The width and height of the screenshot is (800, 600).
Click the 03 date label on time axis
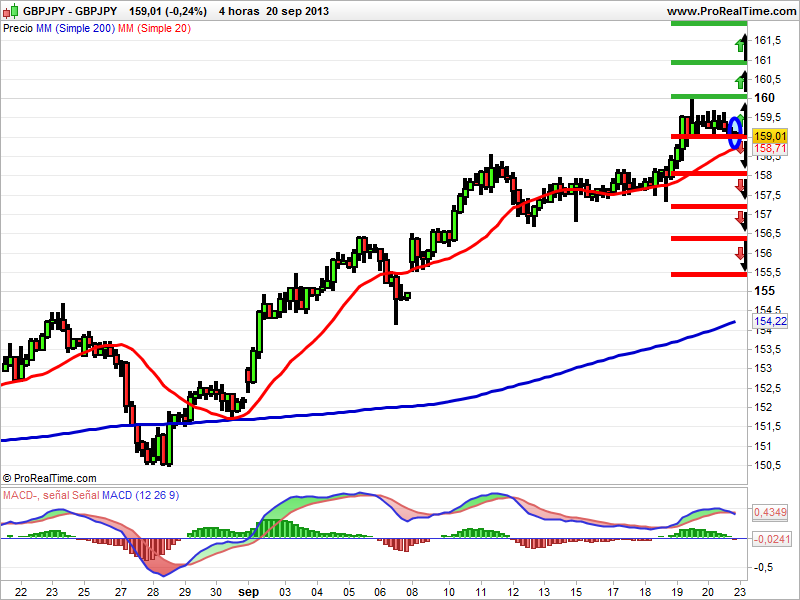(285, 592)
